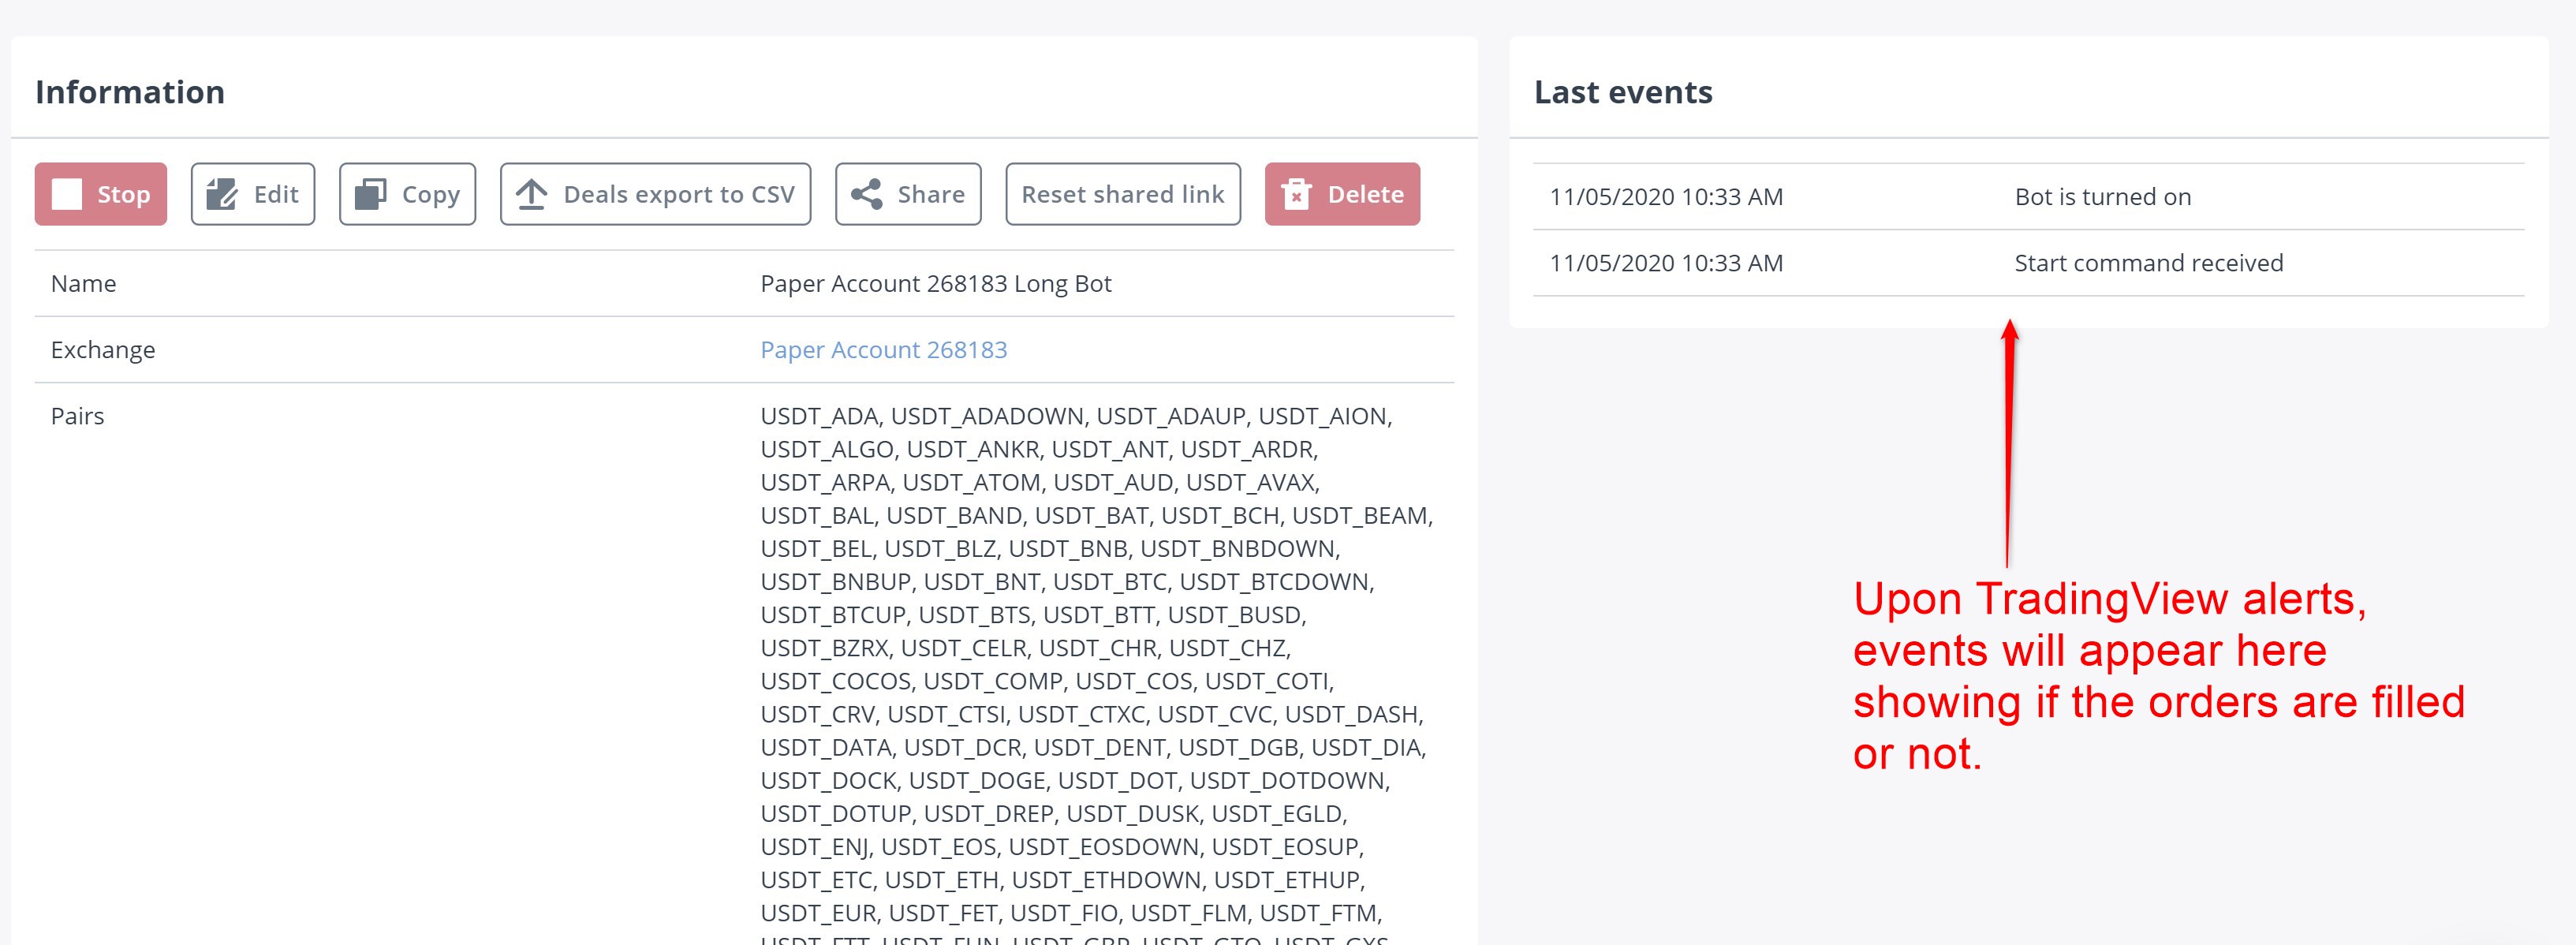Click the 'Information' panel heading

click(x=130, y=92)
